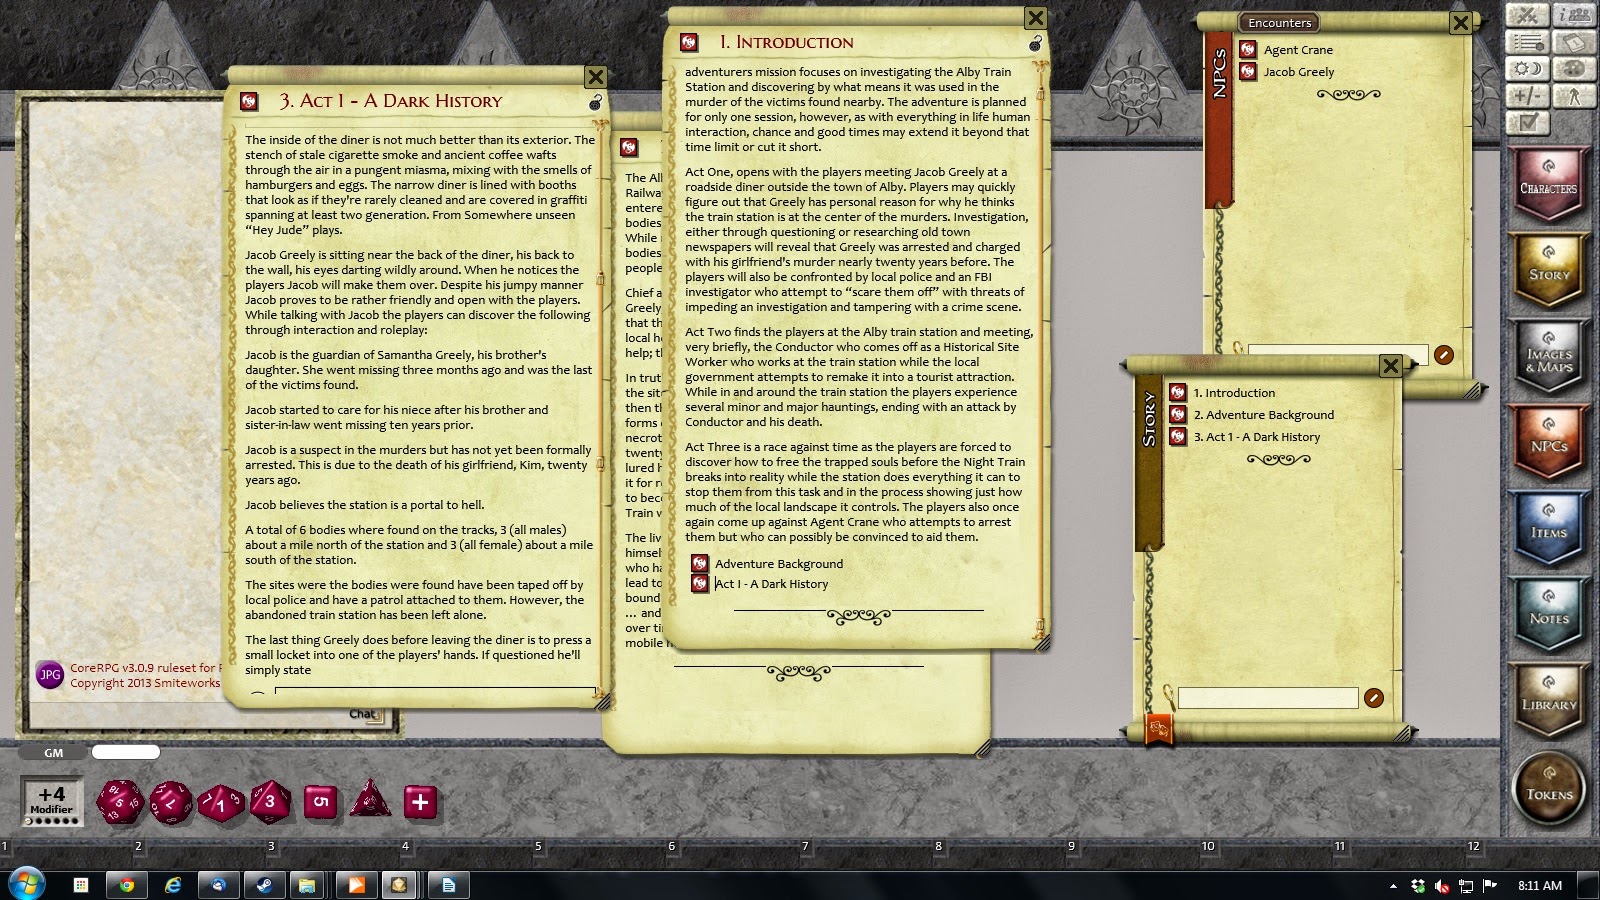Toggle edit mode in the NPCs list

[x=1443, y=354]
